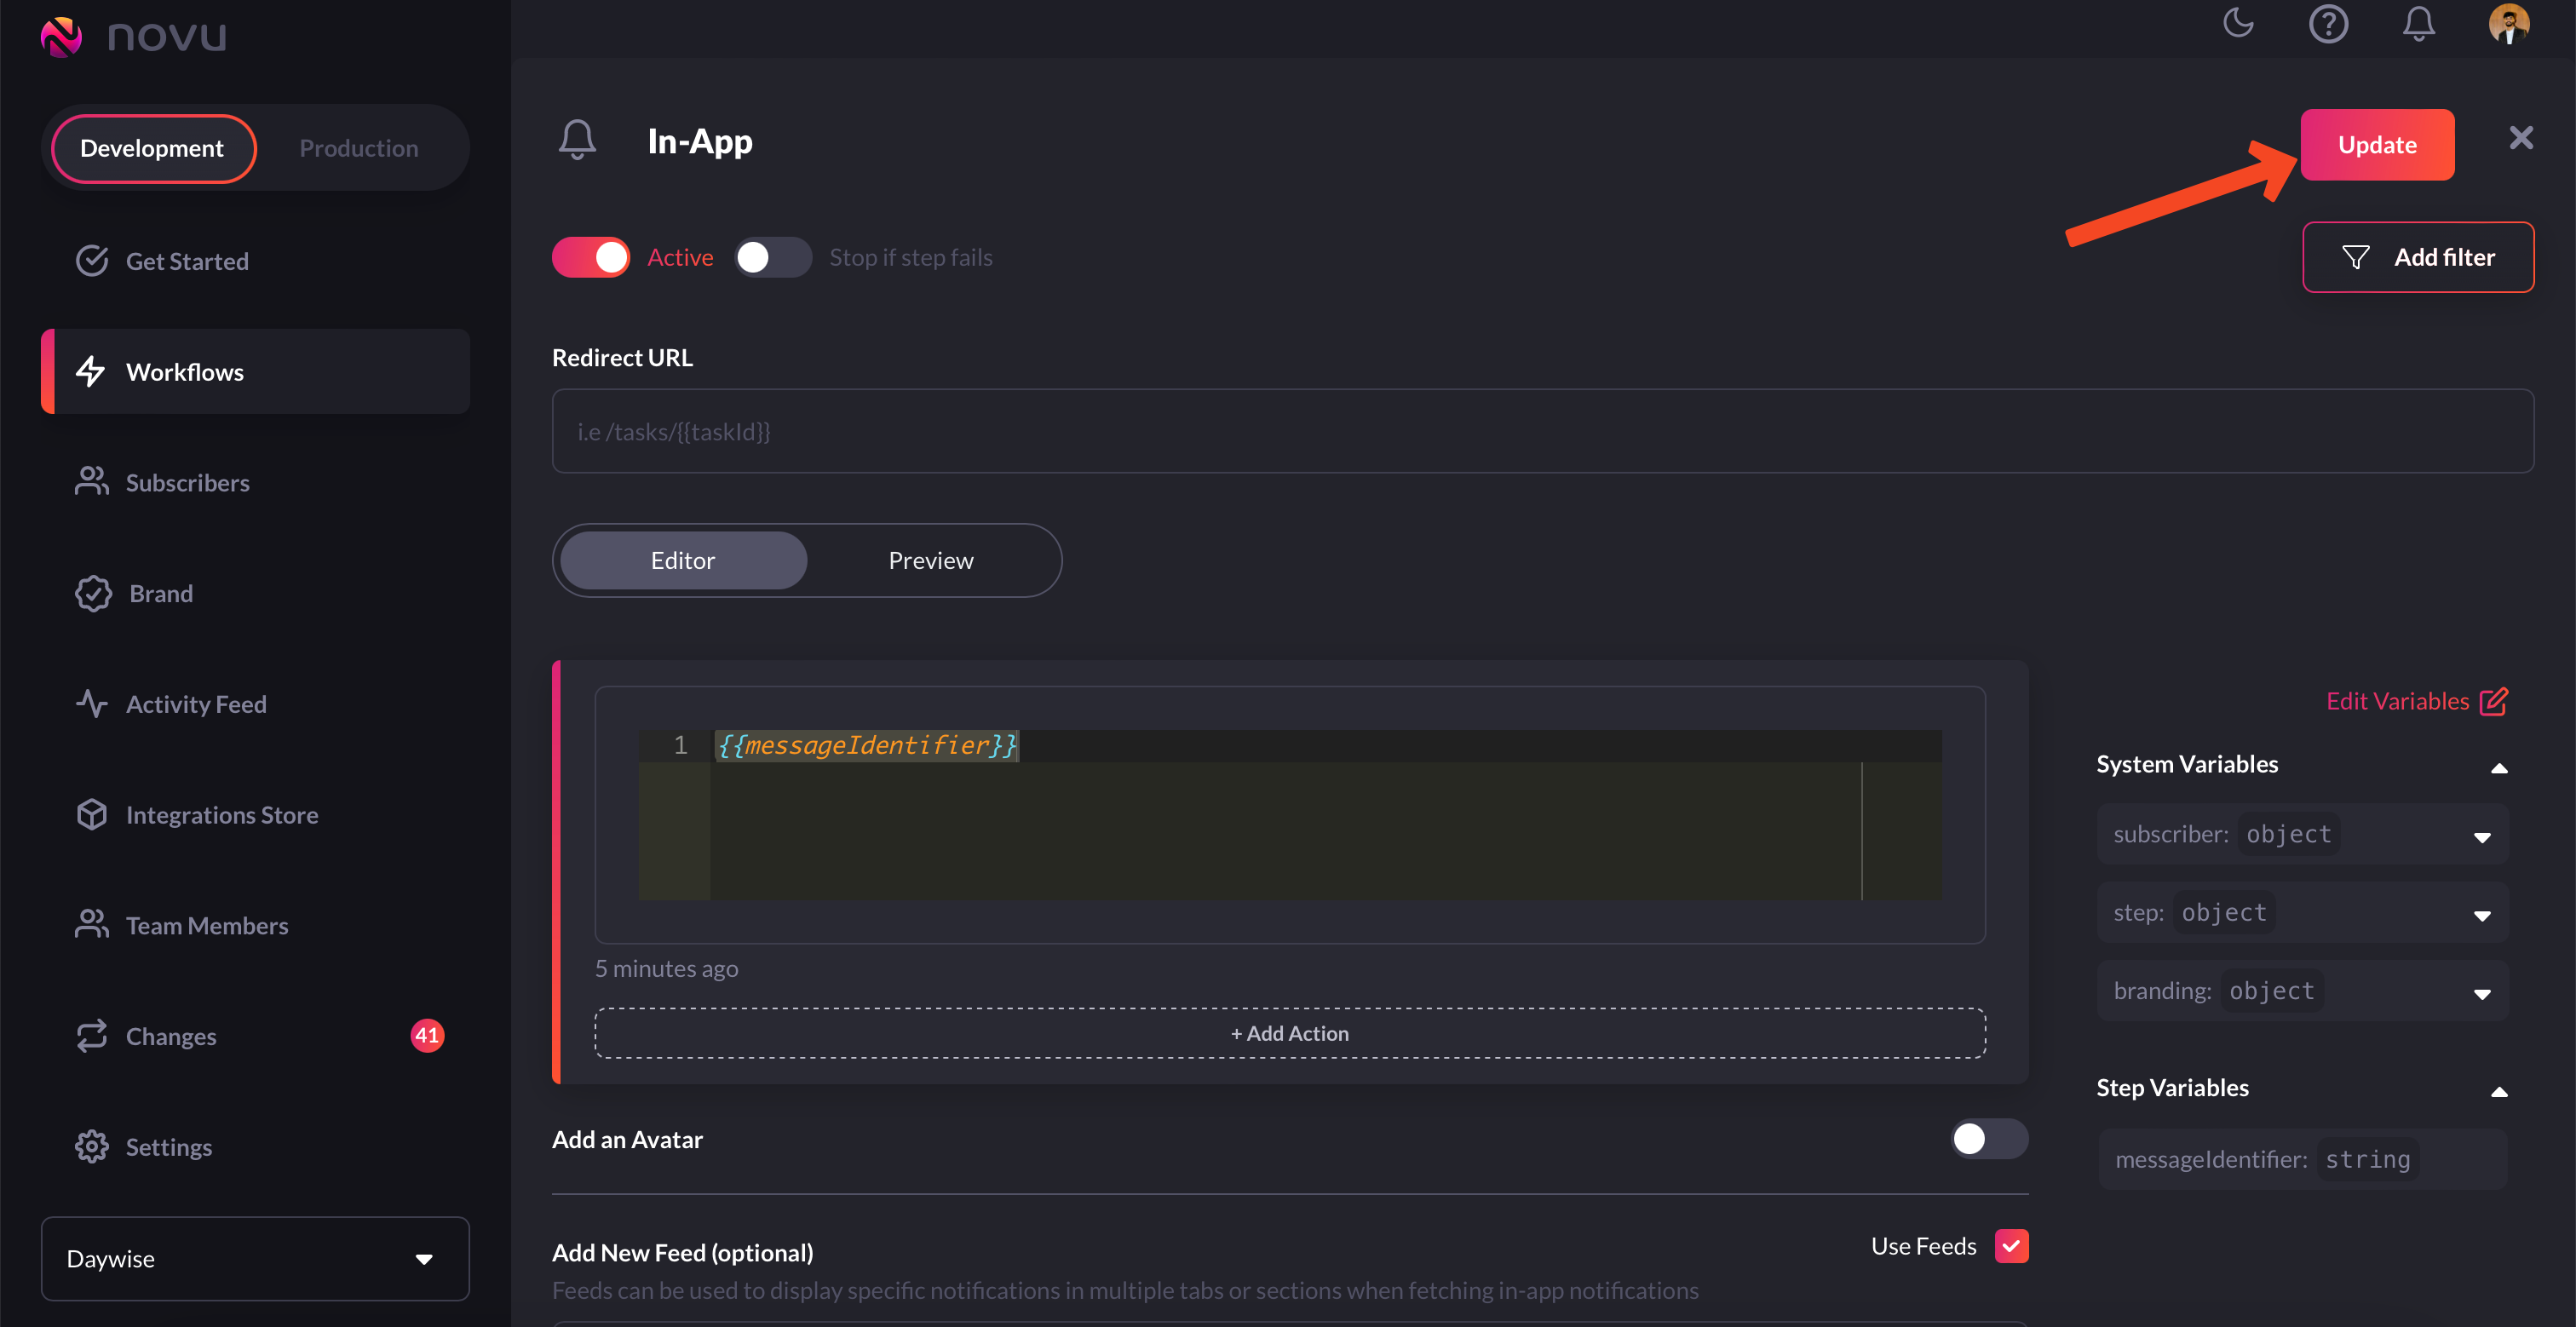Toggle dark mode with moon icon
The image size is (2576, 1327).
click(2238, 23)
